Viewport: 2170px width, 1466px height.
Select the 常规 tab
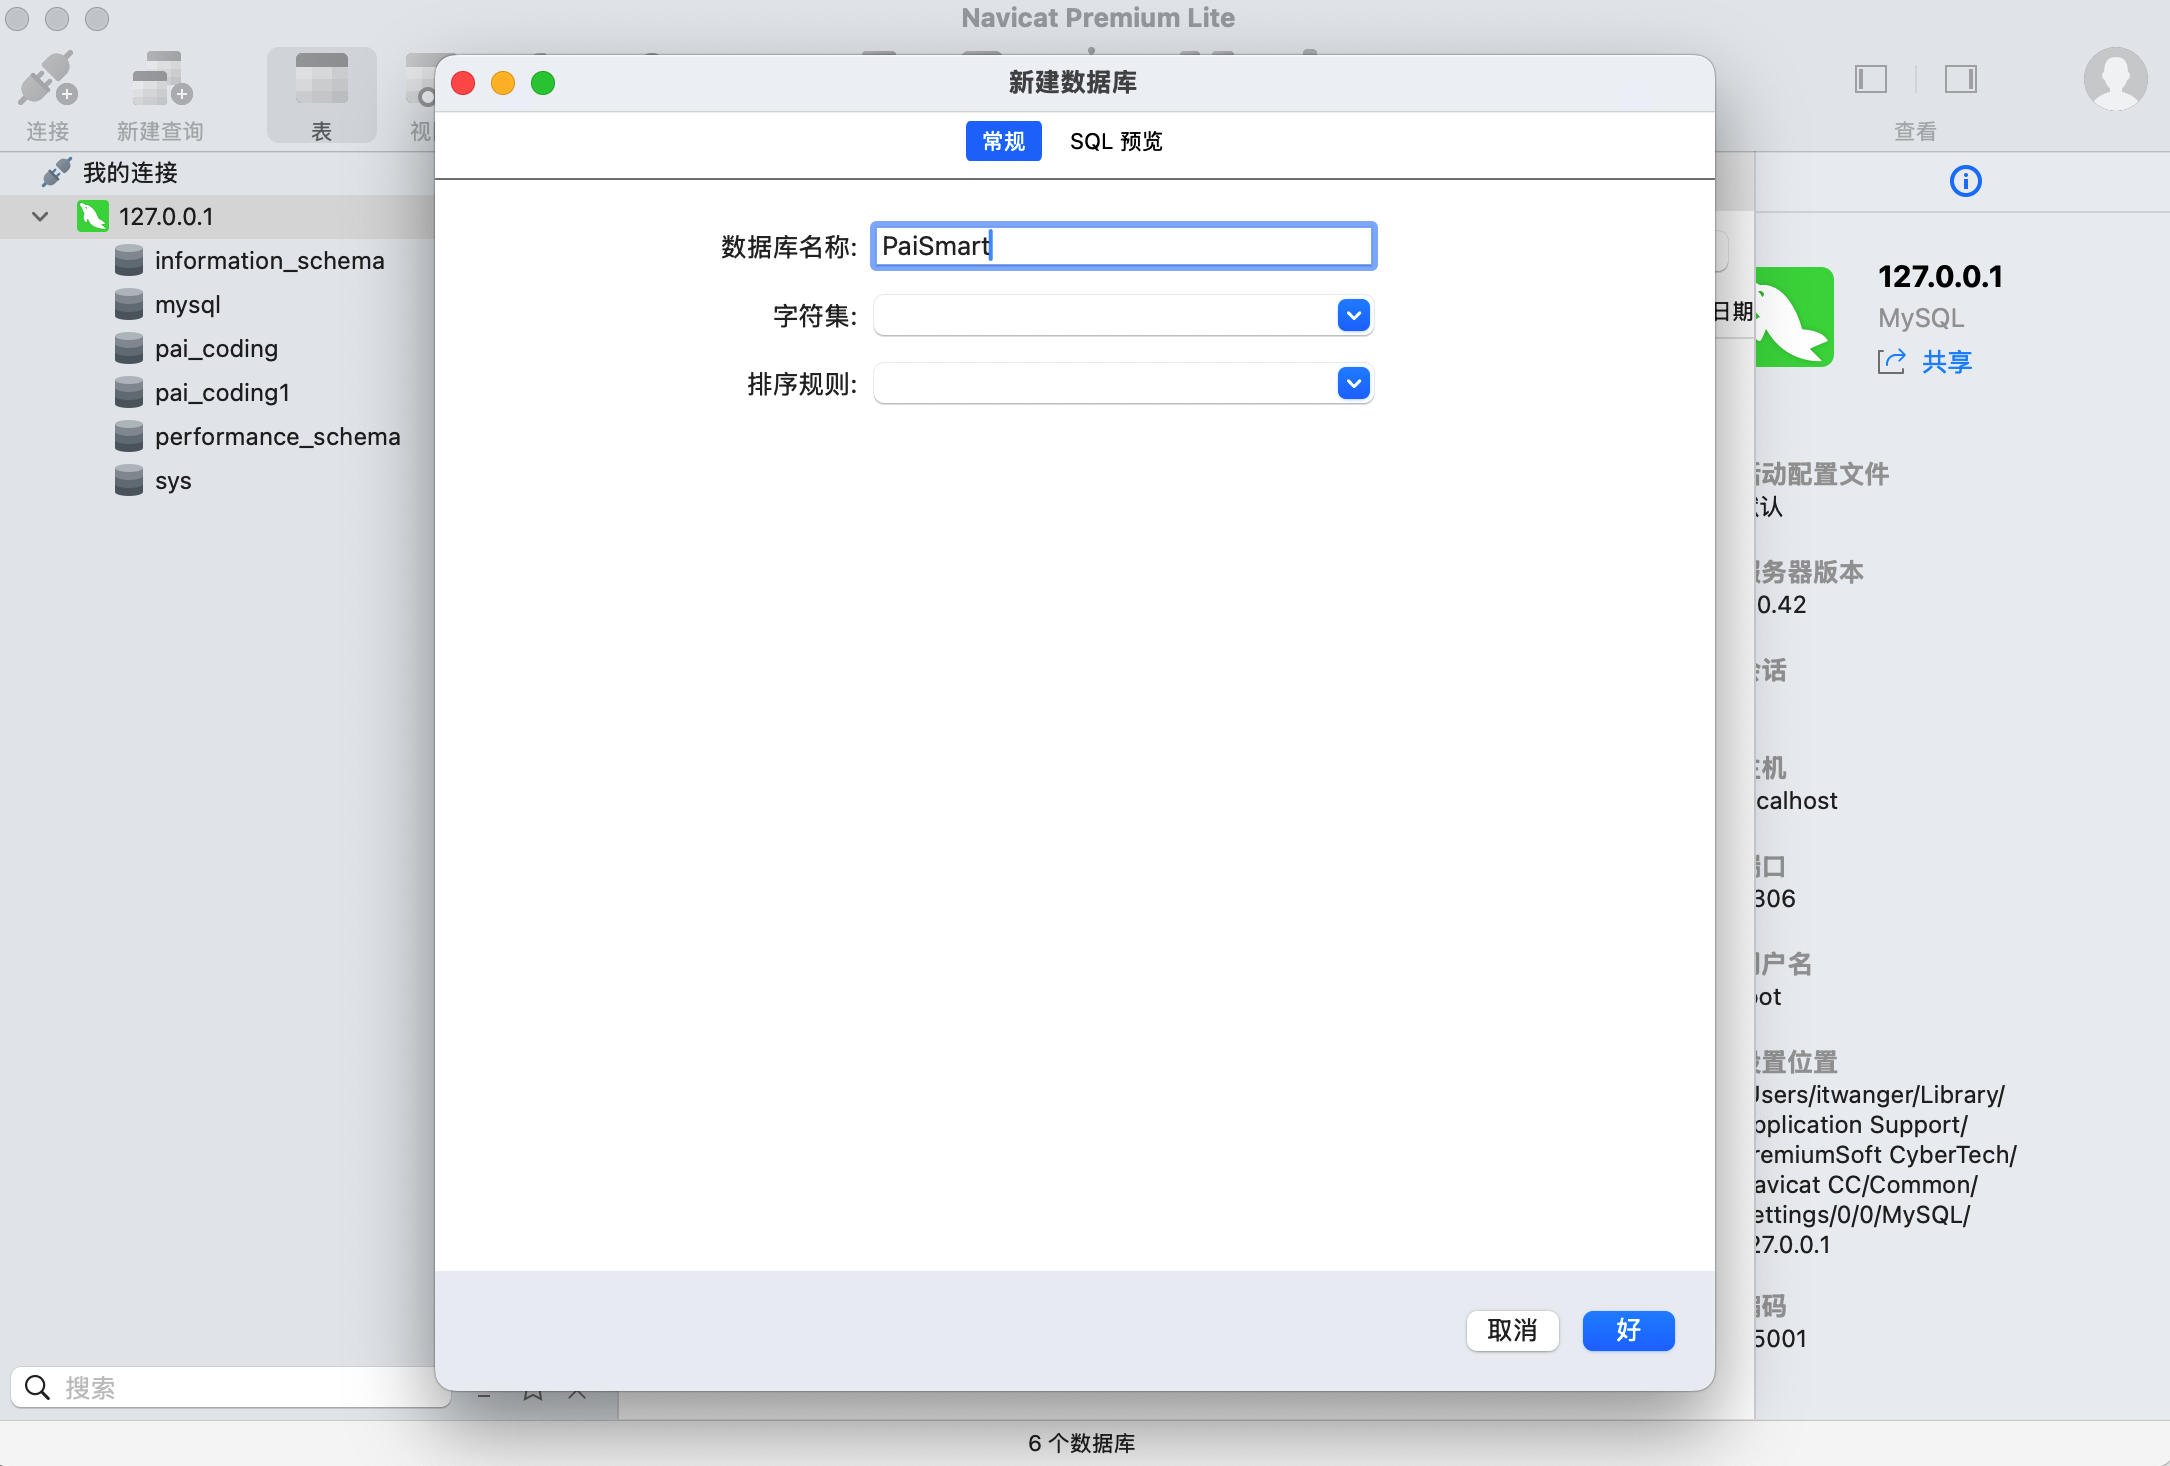tap(1003, 141)
